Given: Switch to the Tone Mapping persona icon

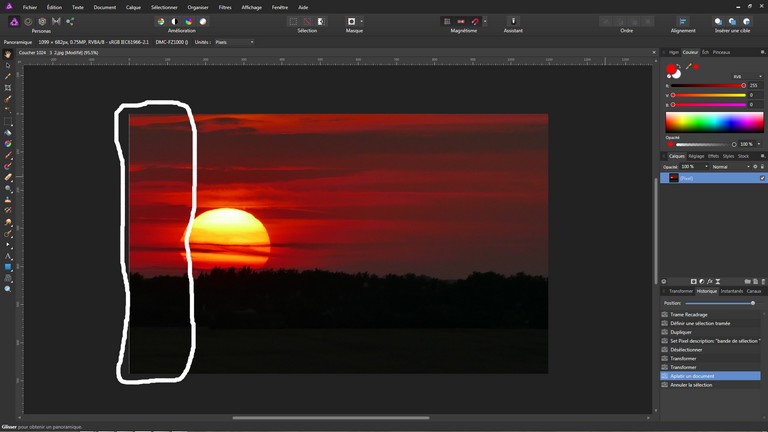Looking at the screenshot, I should tap(56, 22).
